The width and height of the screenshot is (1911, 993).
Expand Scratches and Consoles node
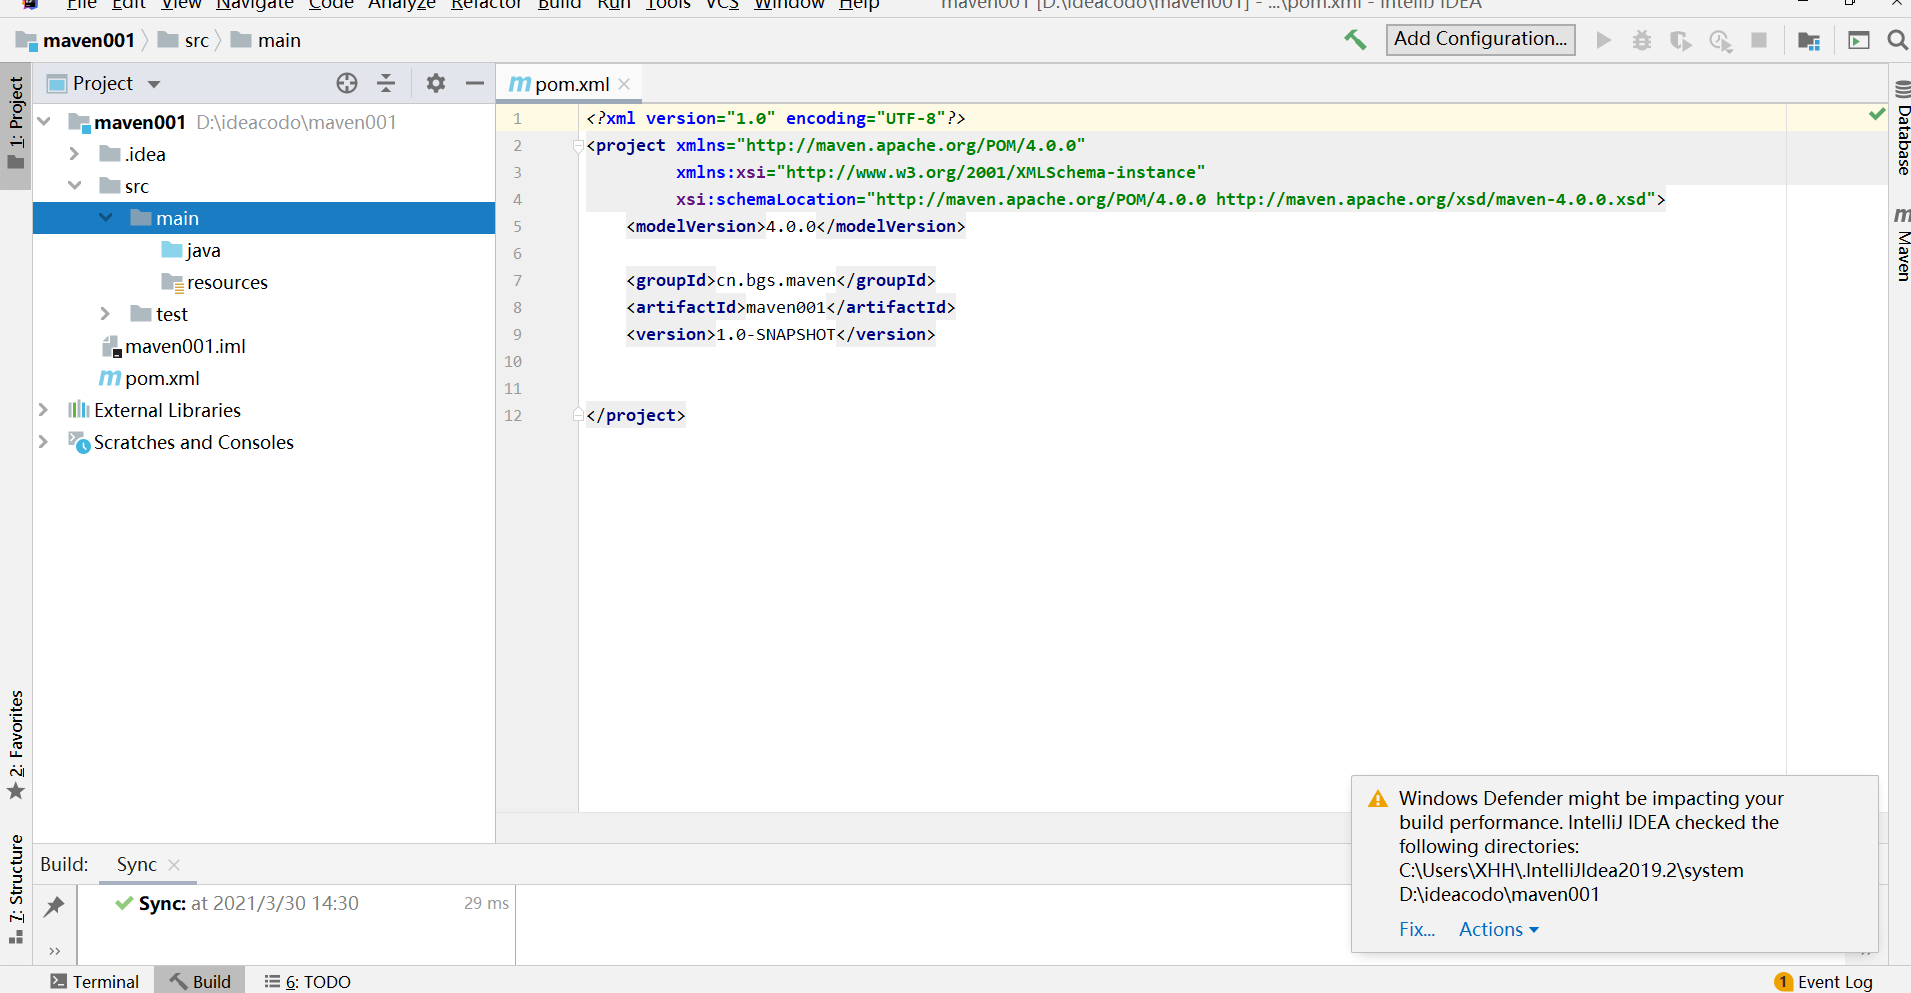44,442
